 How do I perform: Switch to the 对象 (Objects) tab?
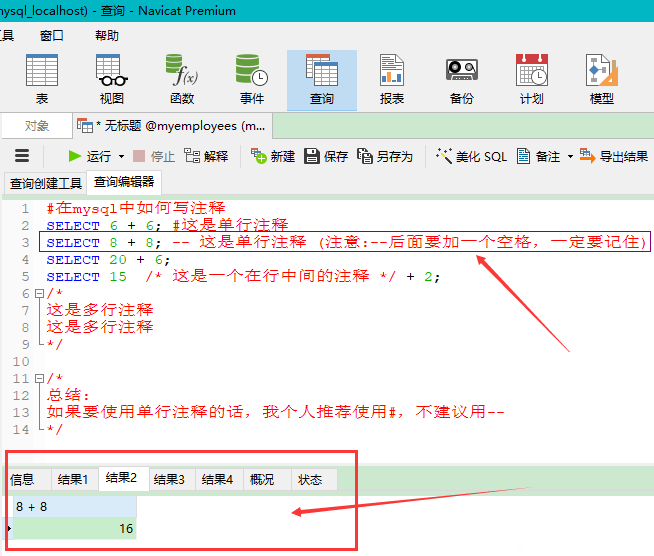click(x=37, y=126)
